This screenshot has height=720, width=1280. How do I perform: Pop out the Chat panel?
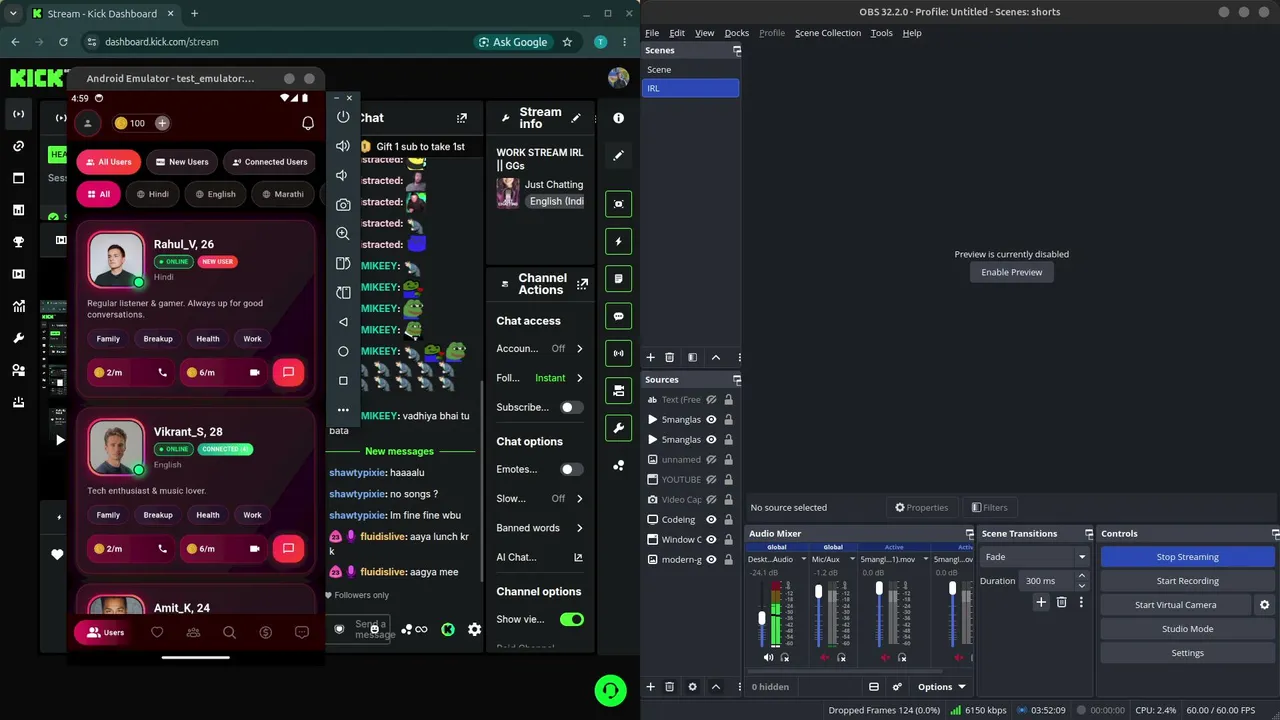[461, 118]
